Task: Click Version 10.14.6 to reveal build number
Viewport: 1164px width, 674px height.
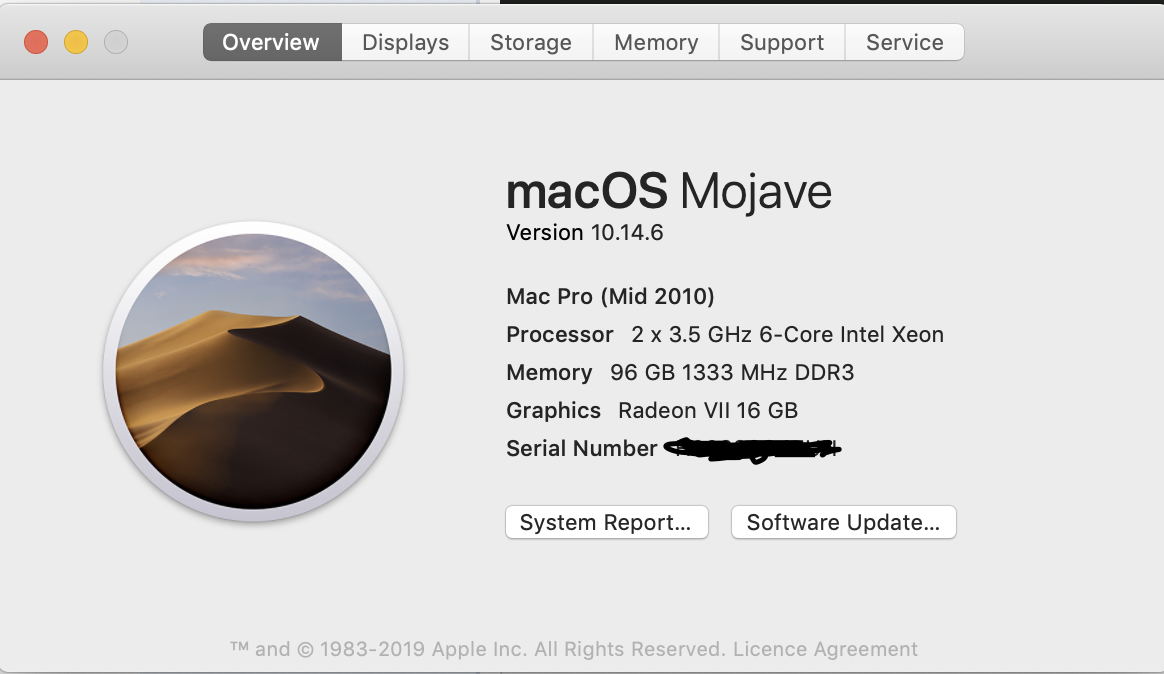Action: coord(585,233)
